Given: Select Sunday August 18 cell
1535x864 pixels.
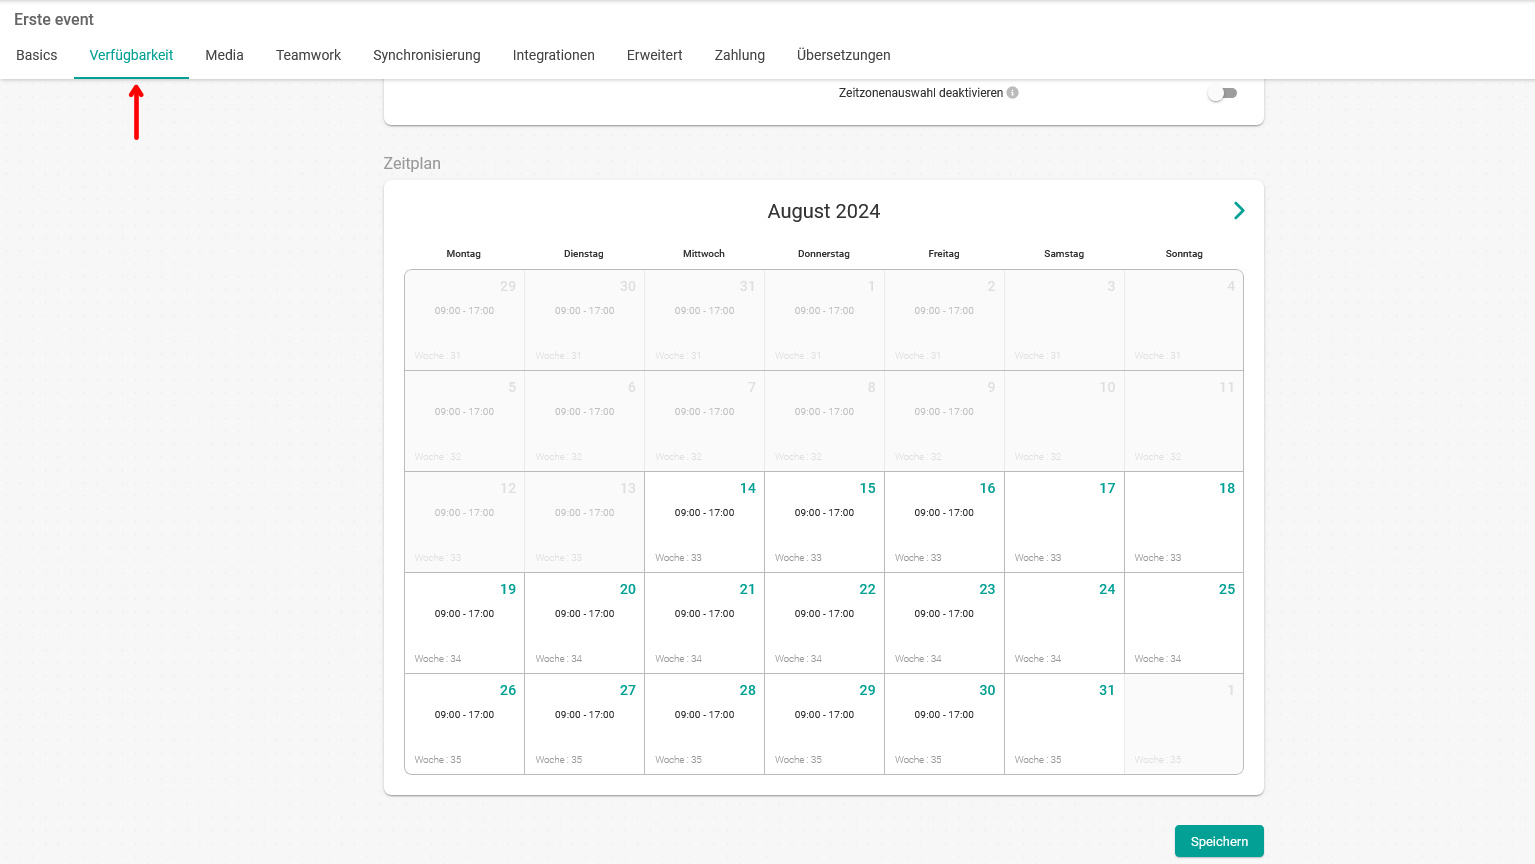Looking at the screenshot, I should [1184, 522].
